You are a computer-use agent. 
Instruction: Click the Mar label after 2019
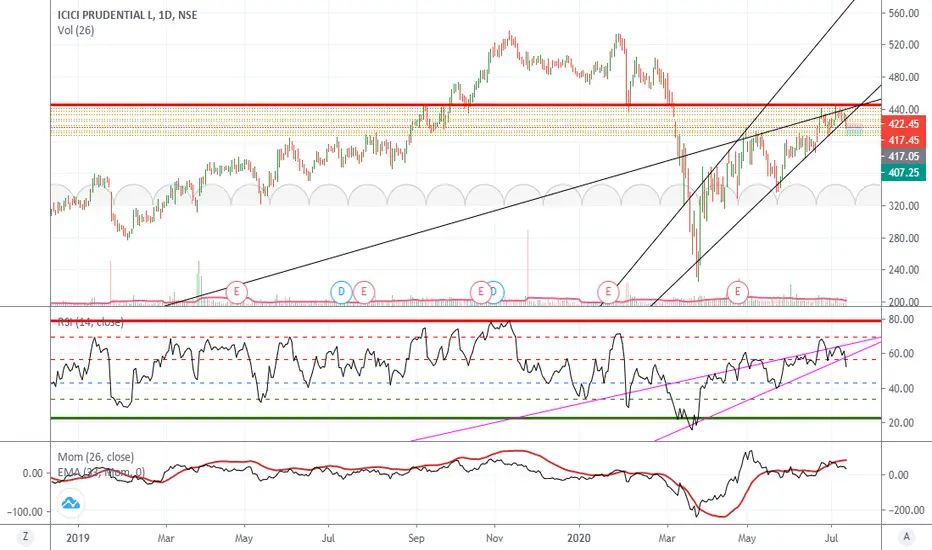(166, 538)
